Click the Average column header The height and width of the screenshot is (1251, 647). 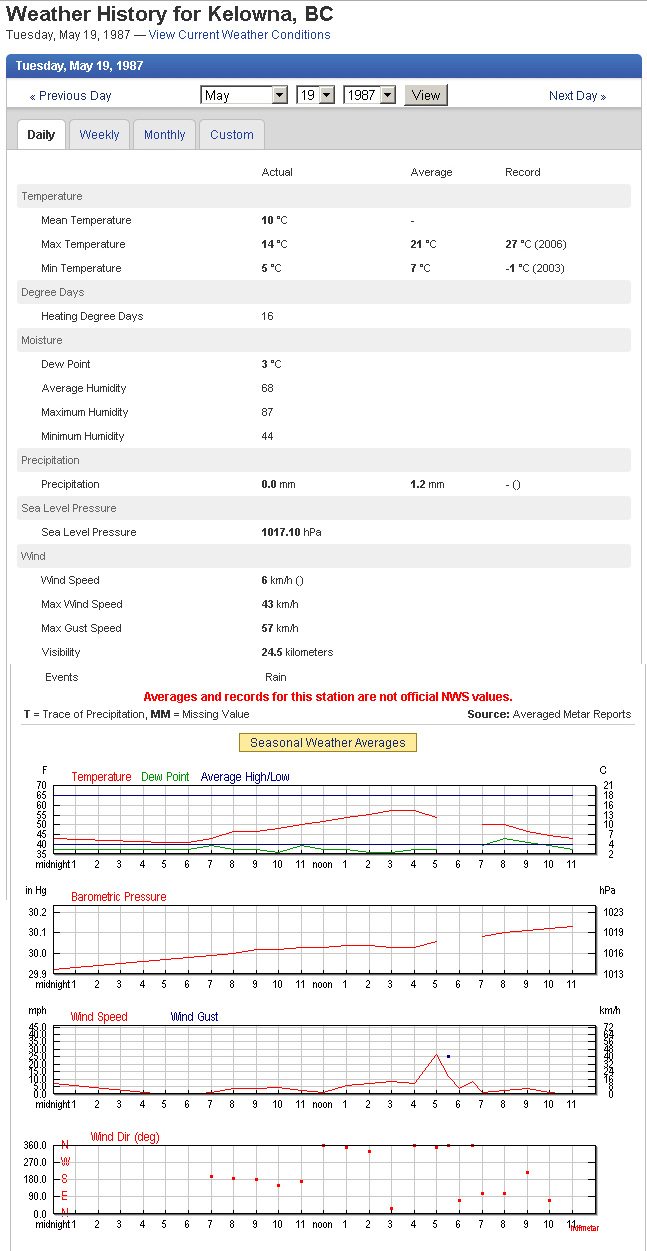click(431, 172)
